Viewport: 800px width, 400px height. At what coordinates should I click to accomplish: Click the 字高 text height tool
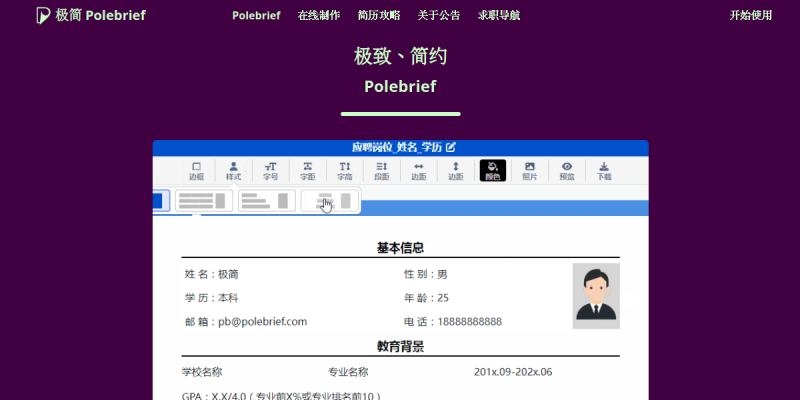click(x=345, y=171)
